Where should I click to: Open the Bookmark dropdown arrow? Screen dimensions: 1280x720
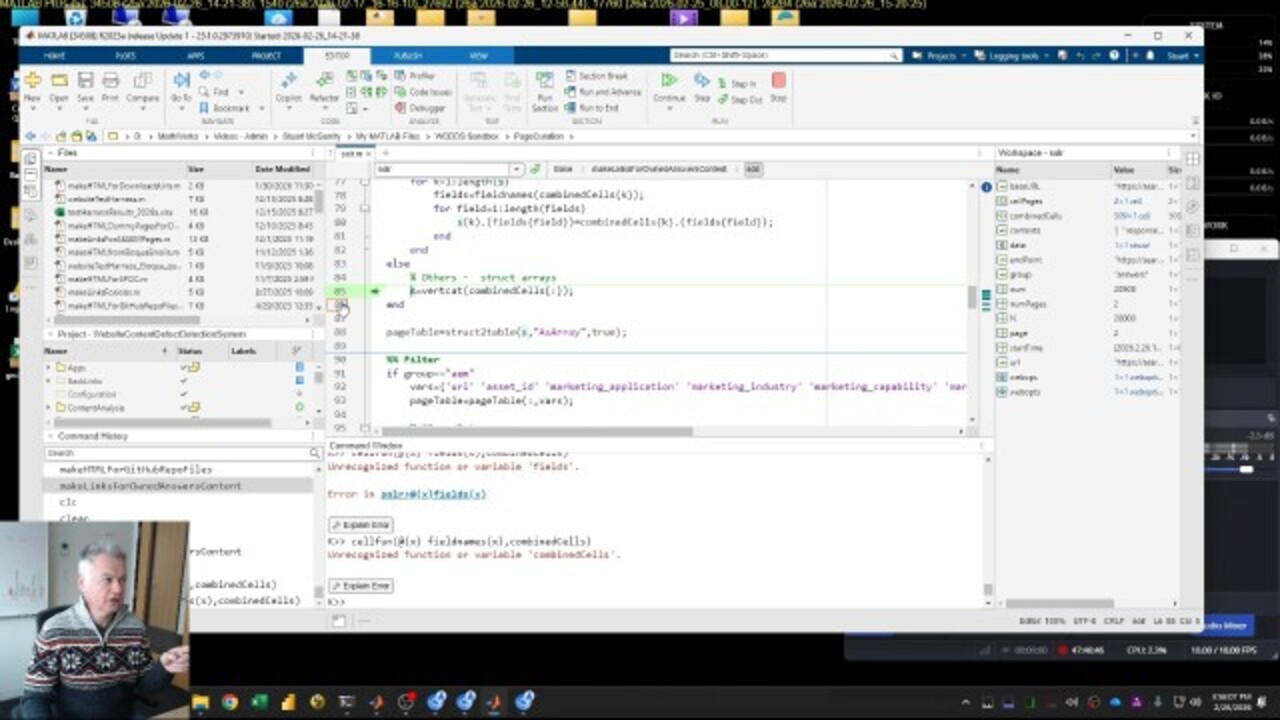[261, 108]
